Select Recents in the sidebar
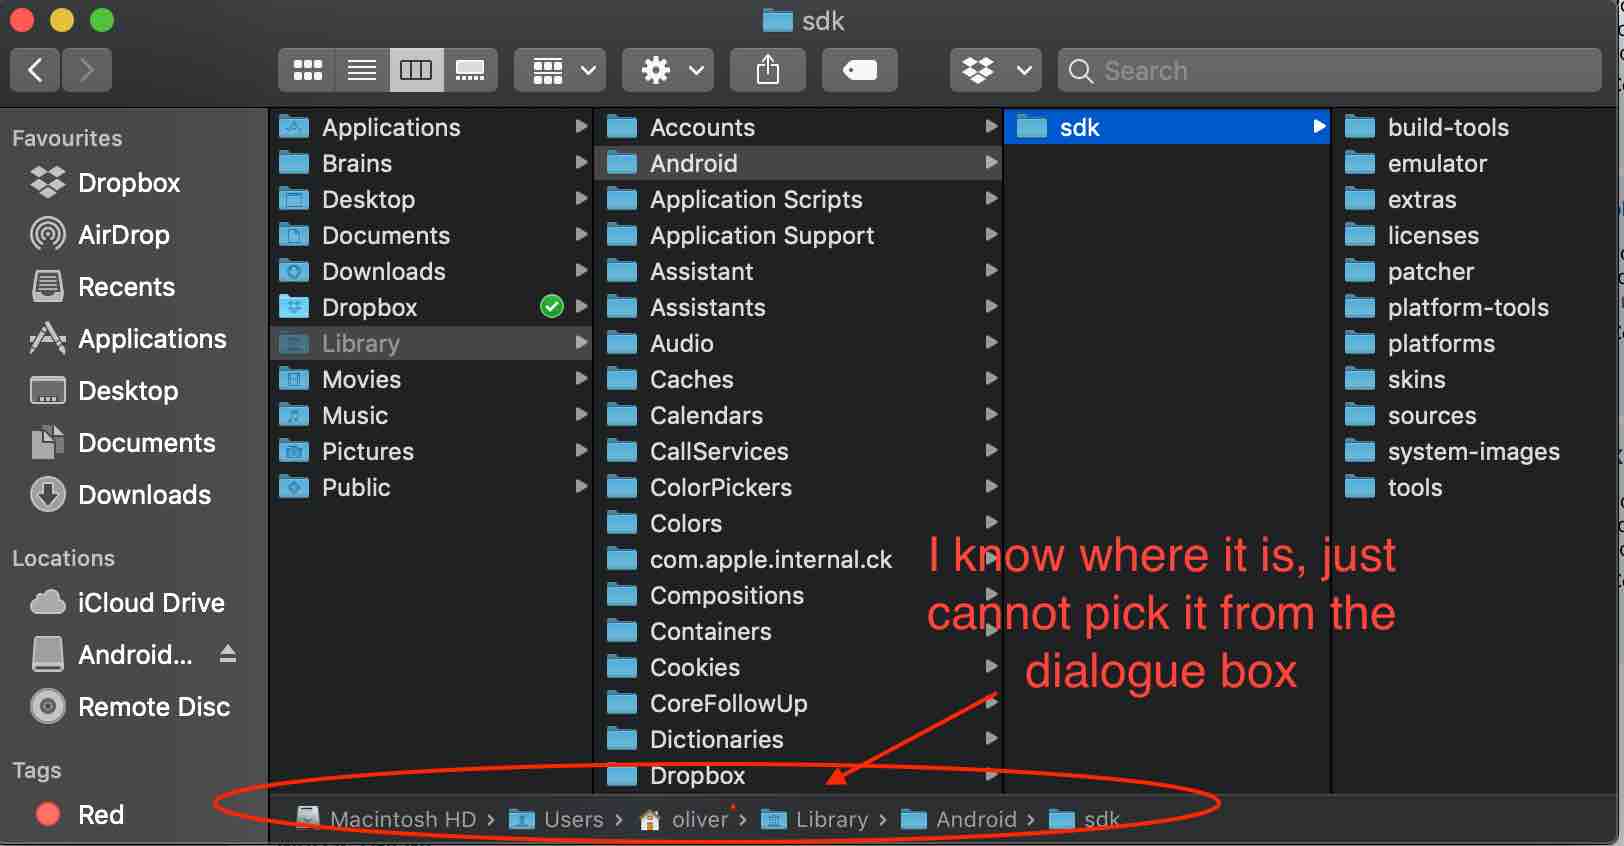Screen dimensions: 1624x846 (126, 287)
